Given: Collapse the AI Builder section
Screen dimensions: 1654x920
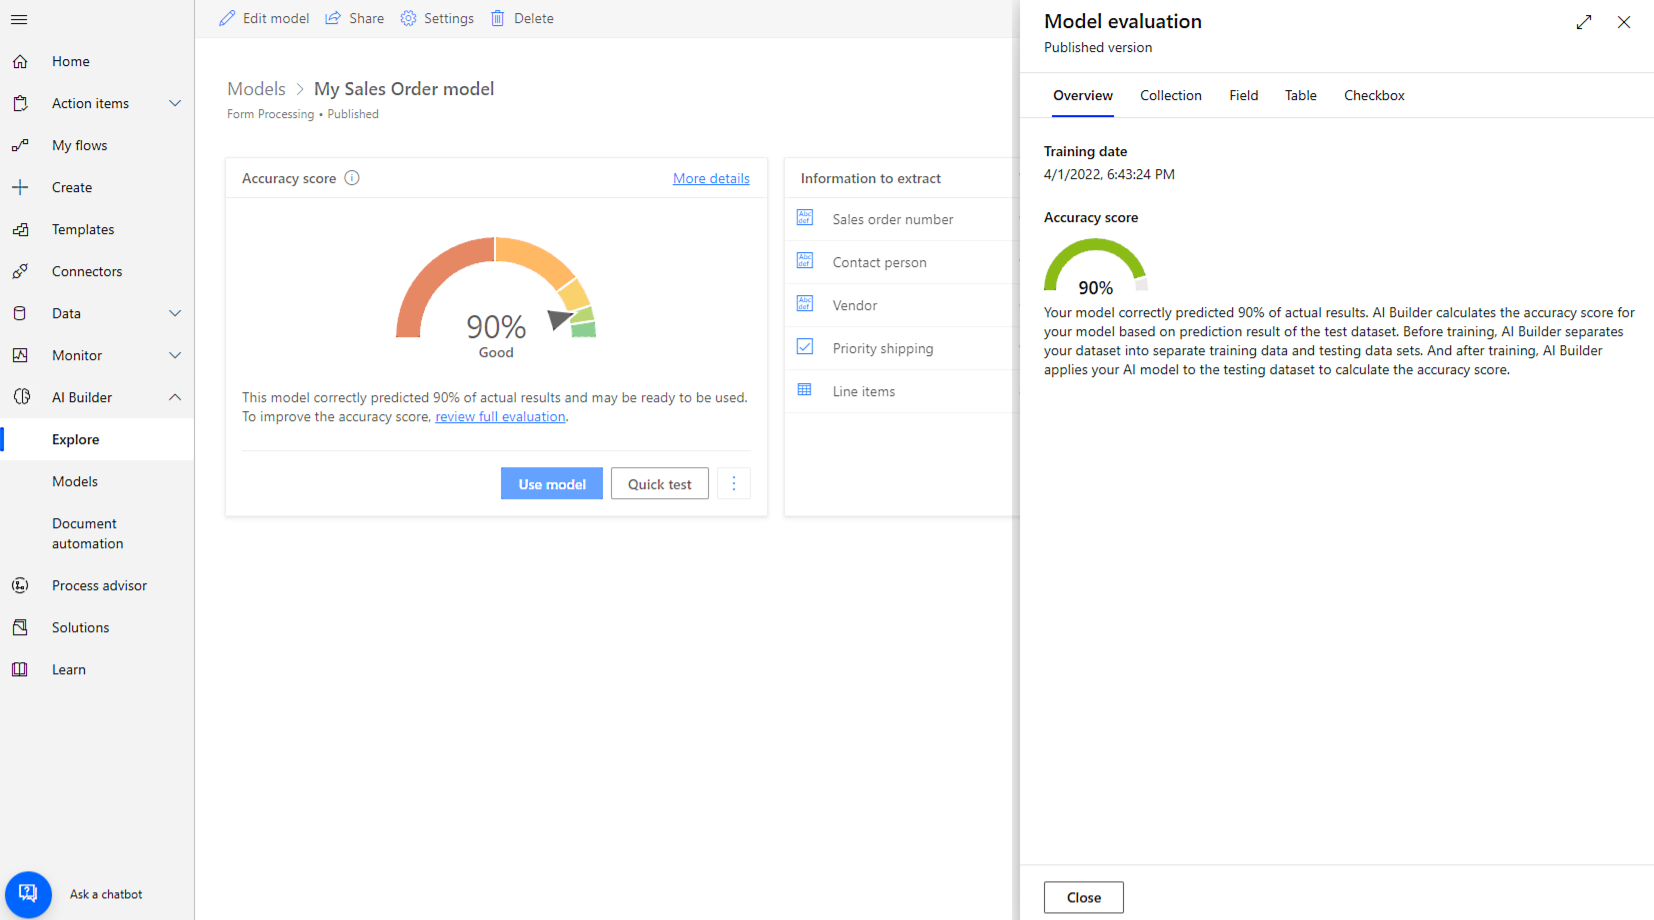Looking at the screenshot, I should [175, 397].
